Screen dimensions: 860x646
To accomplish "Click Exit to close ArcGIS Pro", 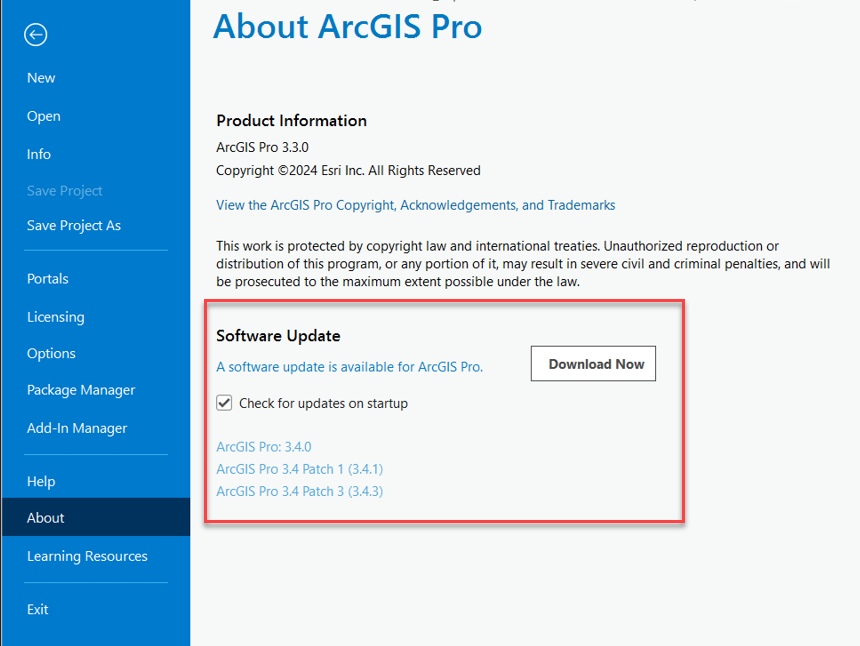I will [x=37, y=609].
